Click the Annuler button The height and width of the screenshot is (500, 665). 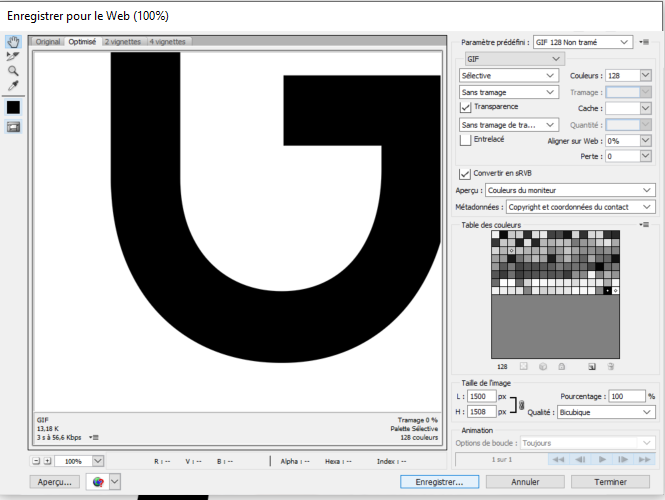[x=525, y=482]
